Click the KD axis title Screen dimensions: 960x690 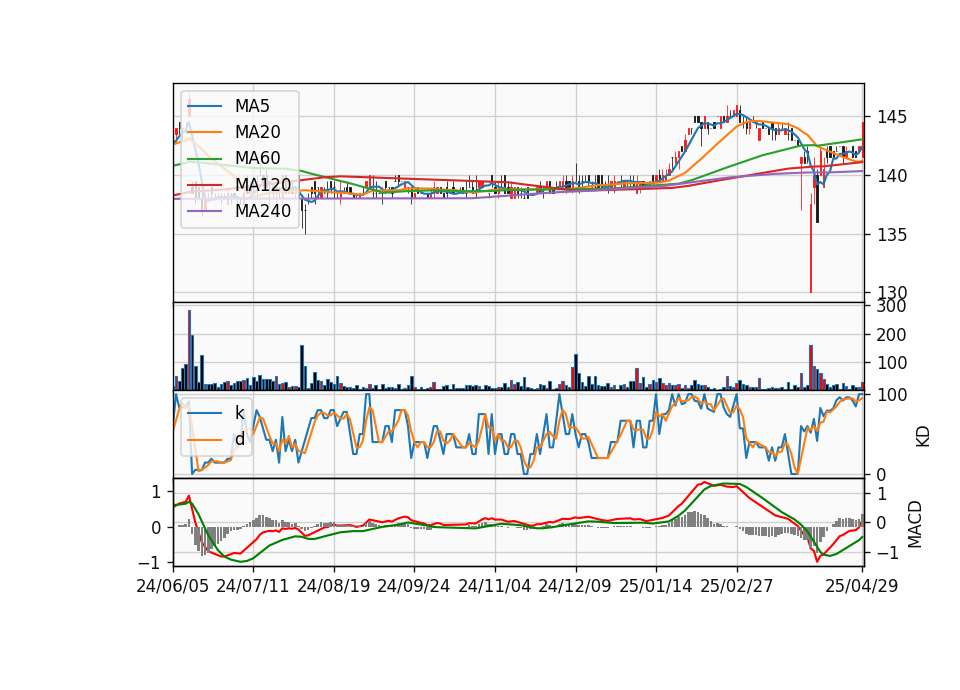pos(923,436)
